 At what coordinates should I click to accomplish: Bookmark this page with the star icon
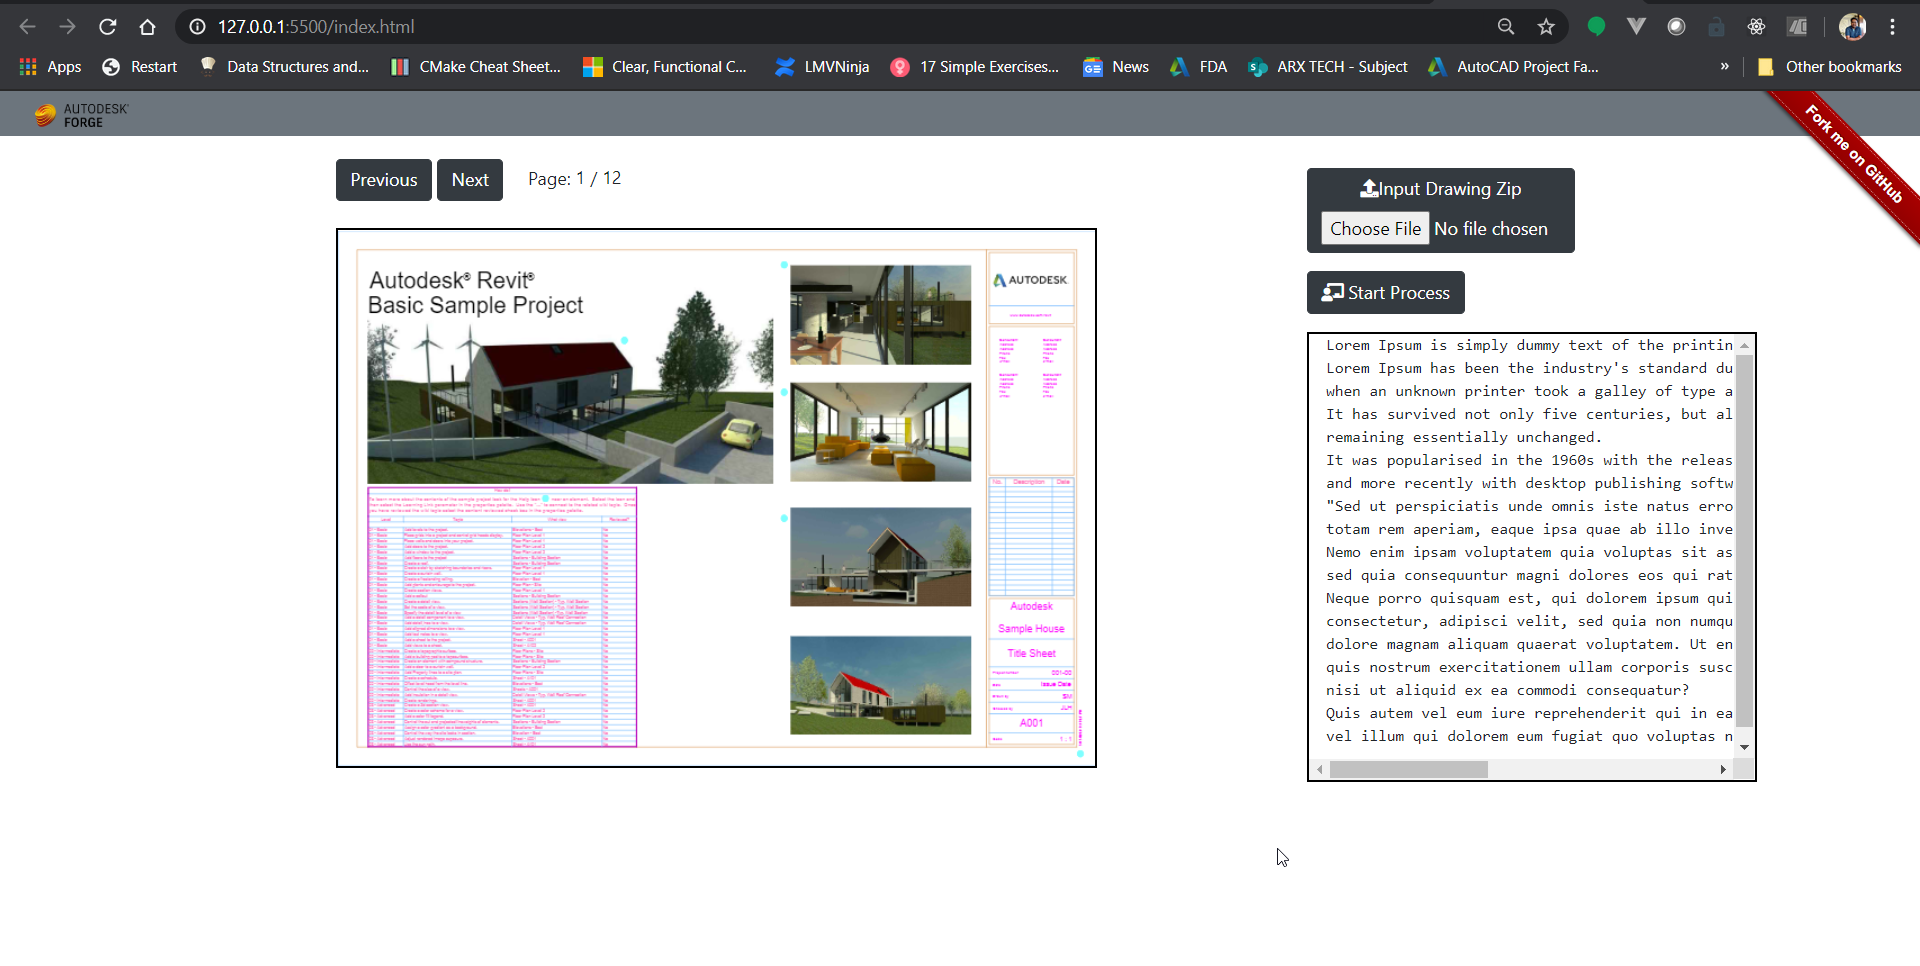pos(1546,27)
